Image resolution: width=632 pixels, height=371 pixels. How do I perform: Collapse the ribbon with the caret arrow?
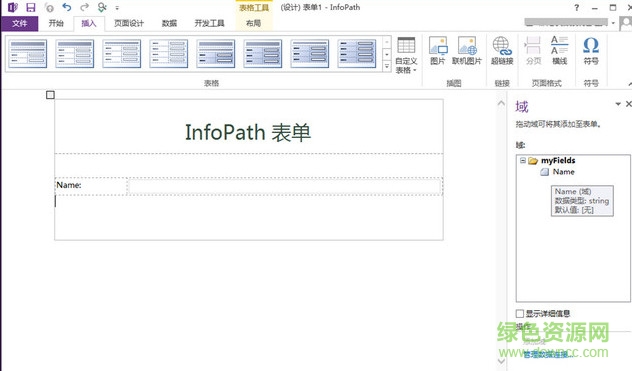(629, 83)
